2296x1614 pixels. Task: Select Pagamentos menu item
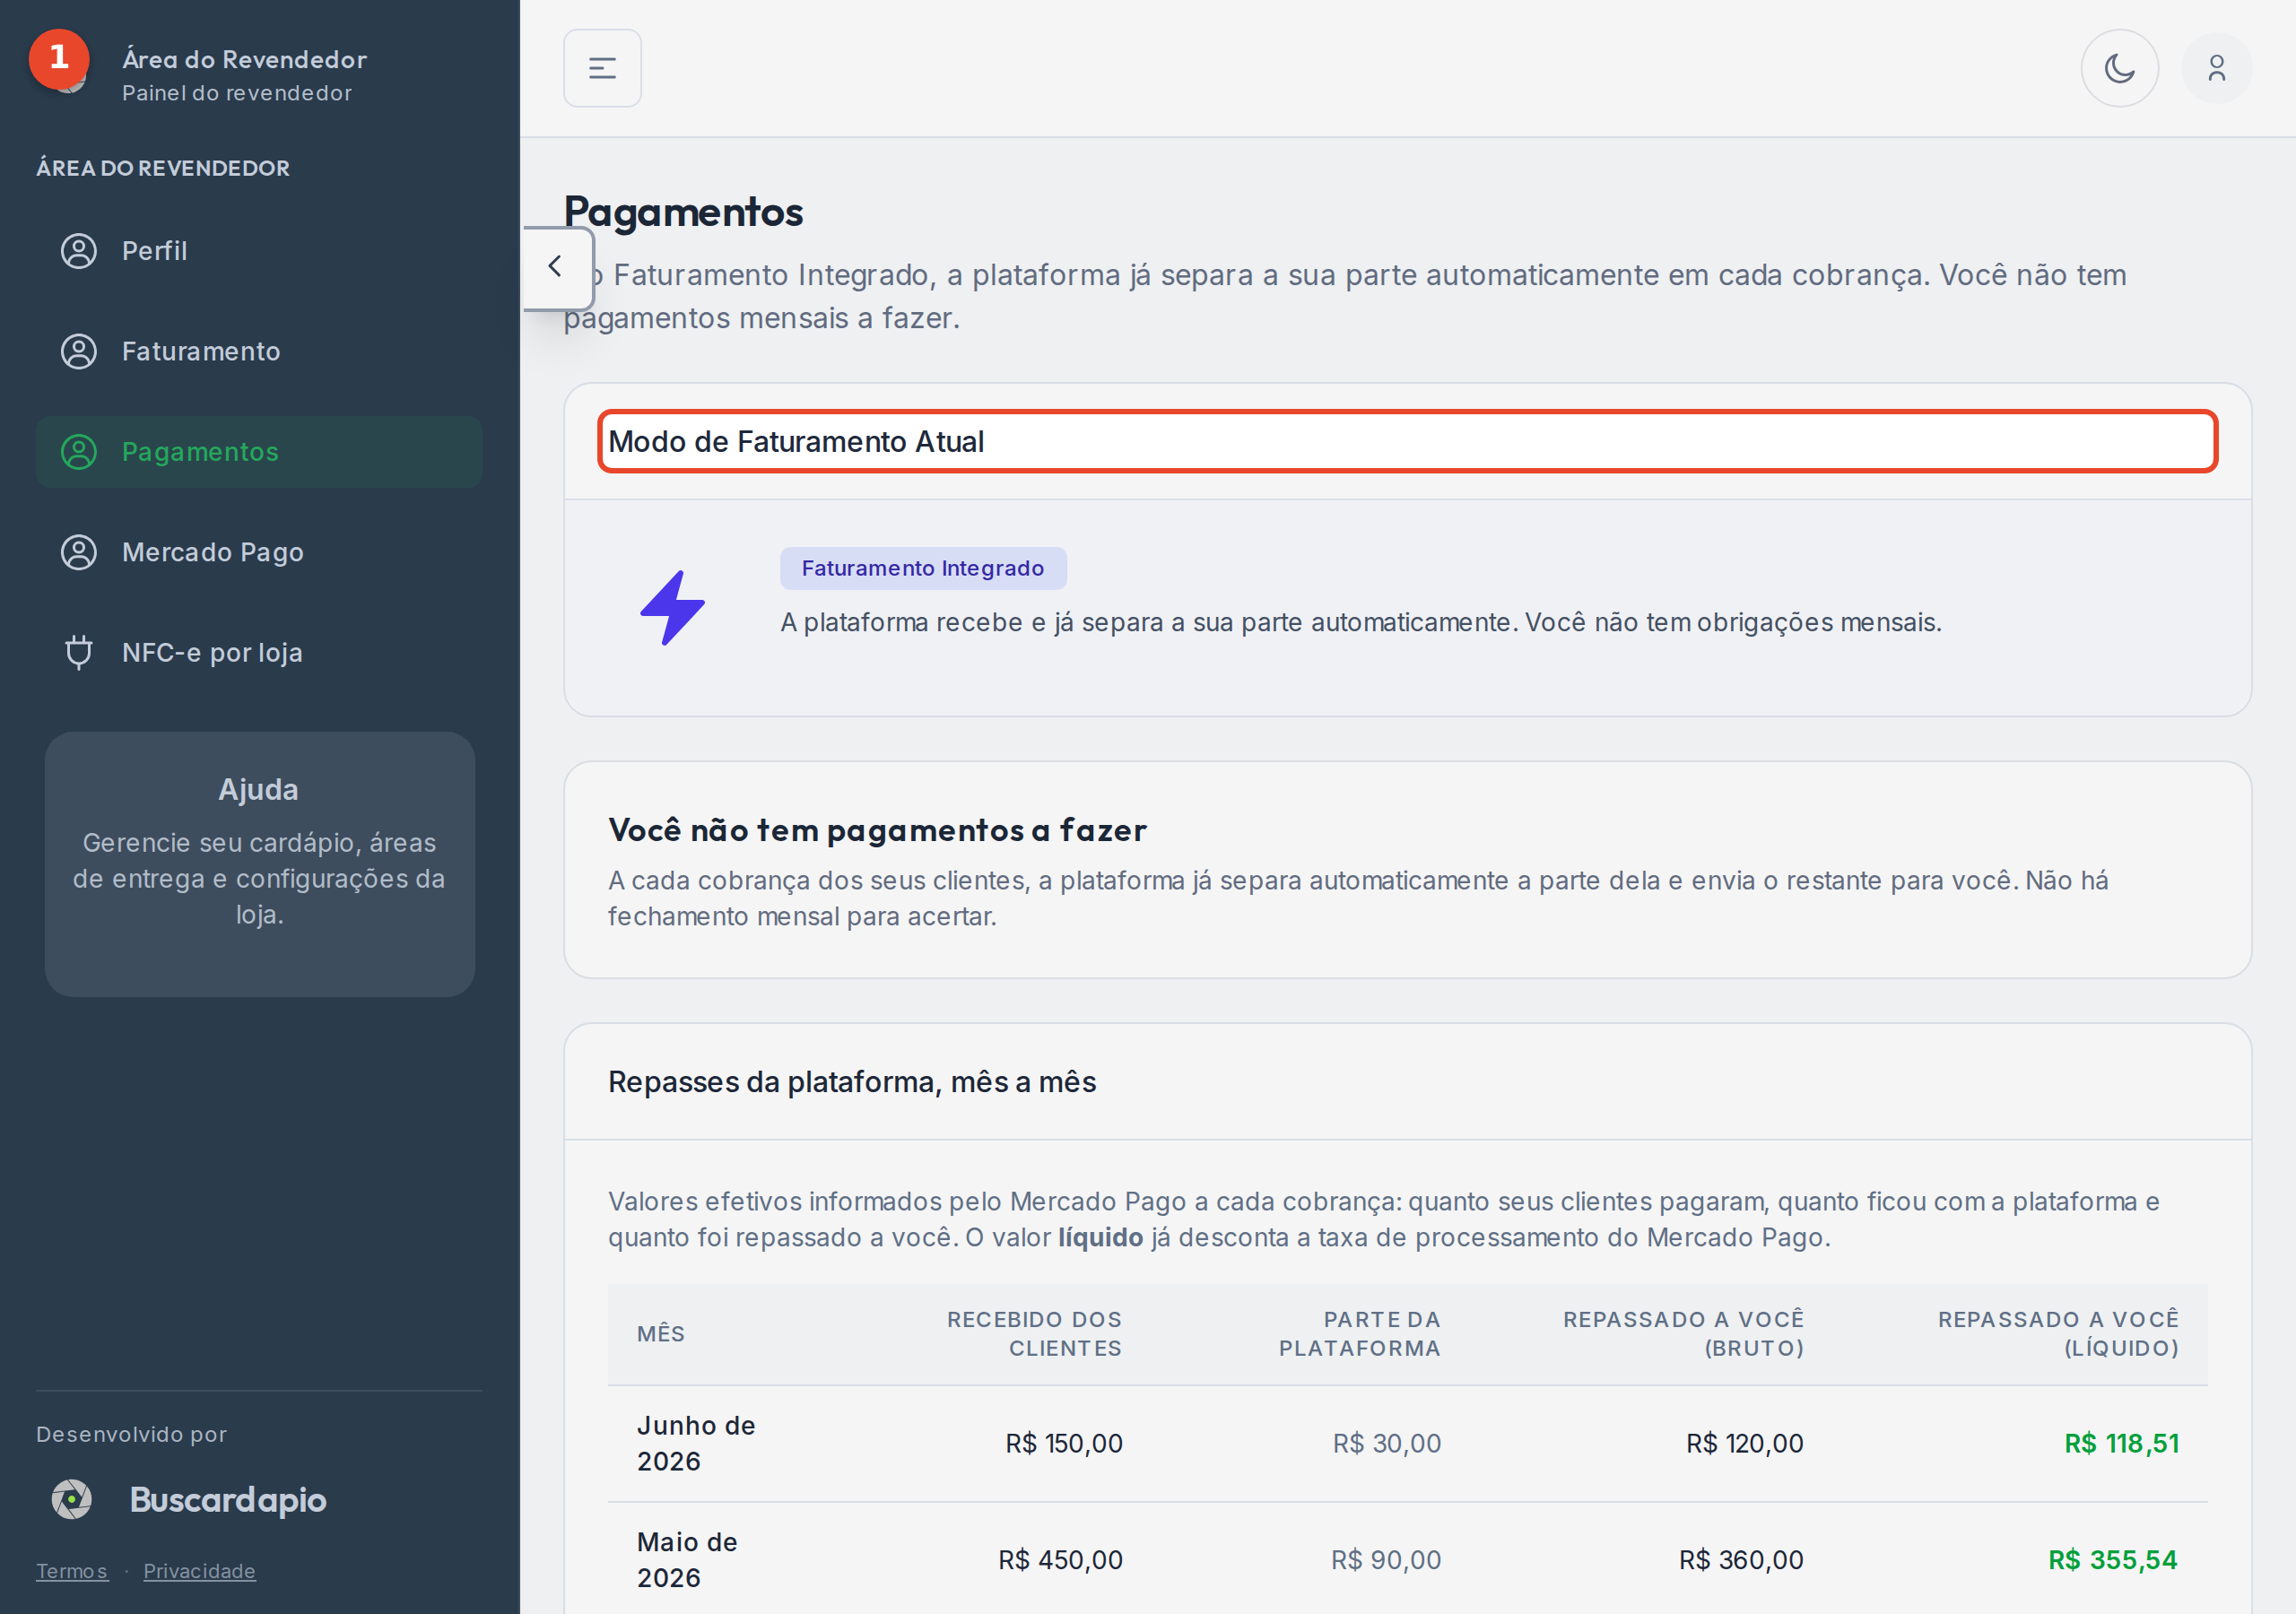(259, 452)
